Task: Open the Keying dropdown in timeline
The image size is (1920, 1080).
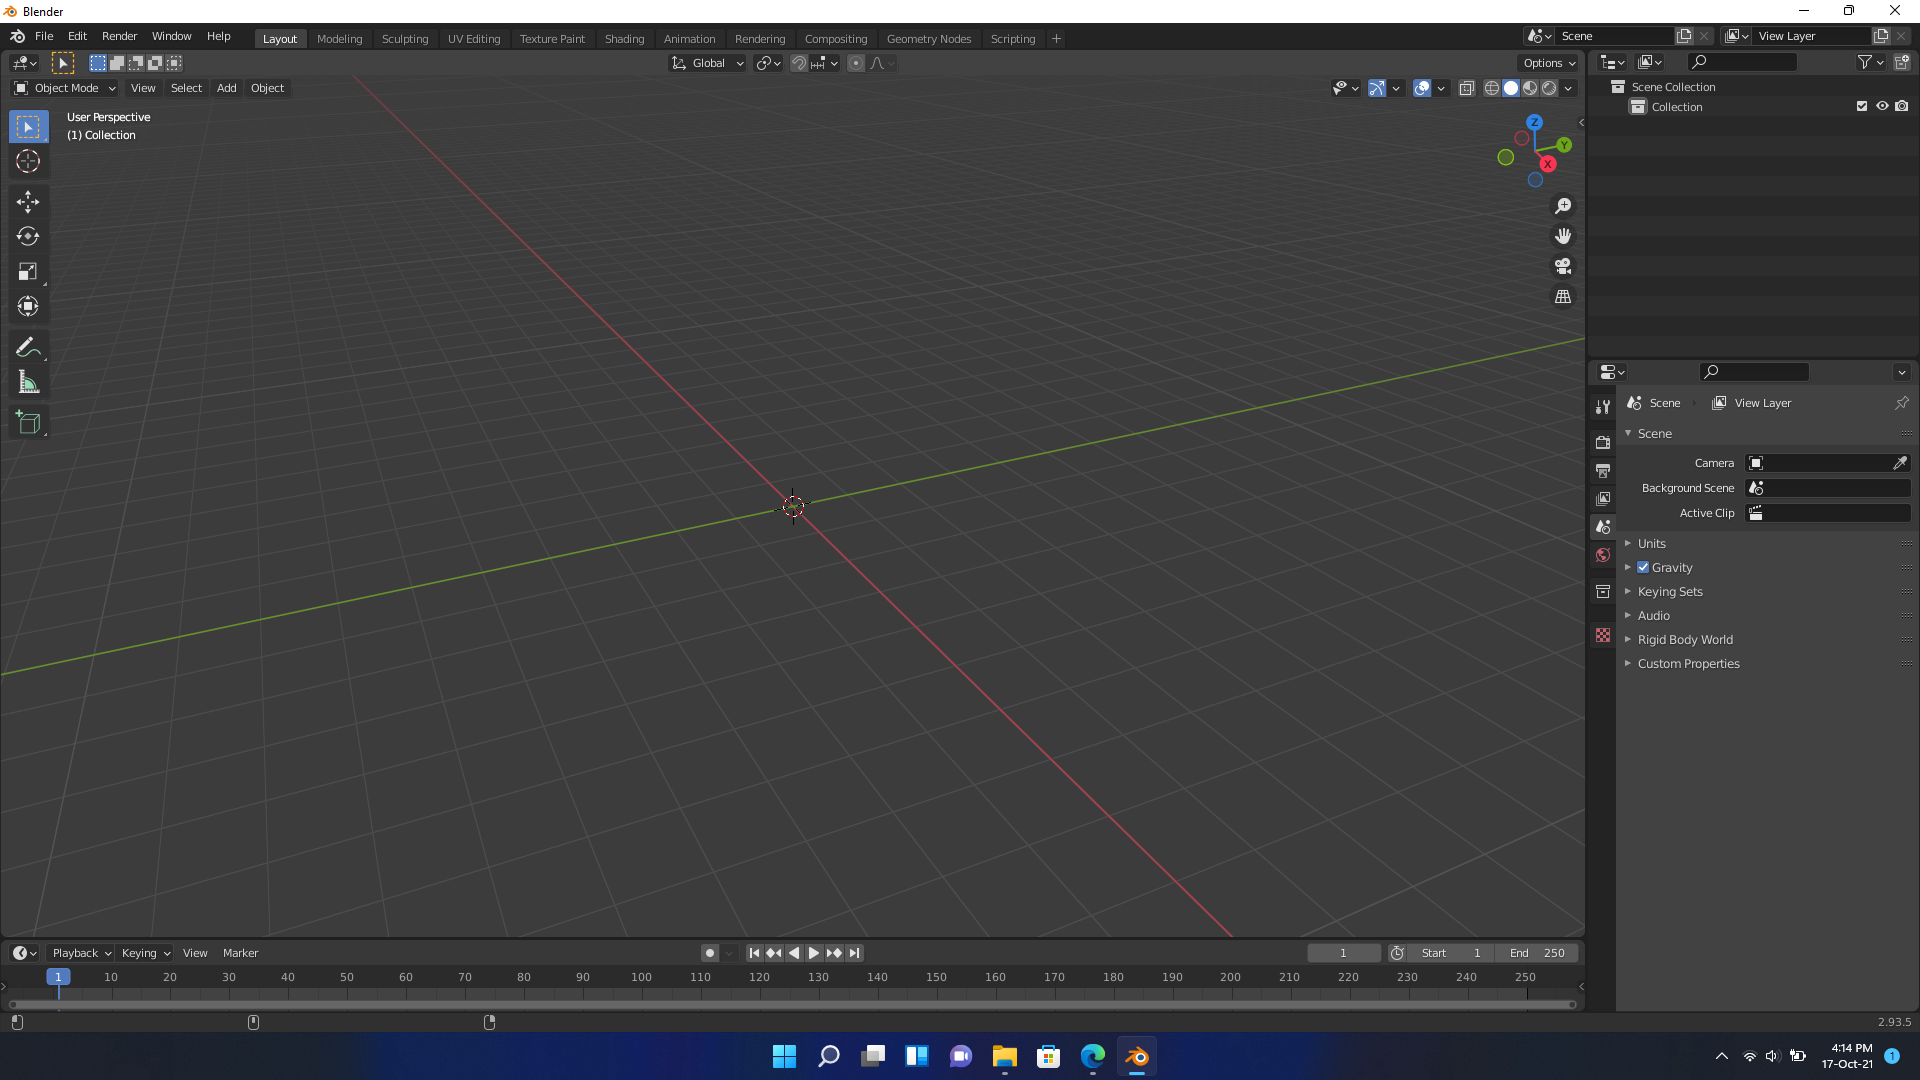Action: click(x=145, y=953)
